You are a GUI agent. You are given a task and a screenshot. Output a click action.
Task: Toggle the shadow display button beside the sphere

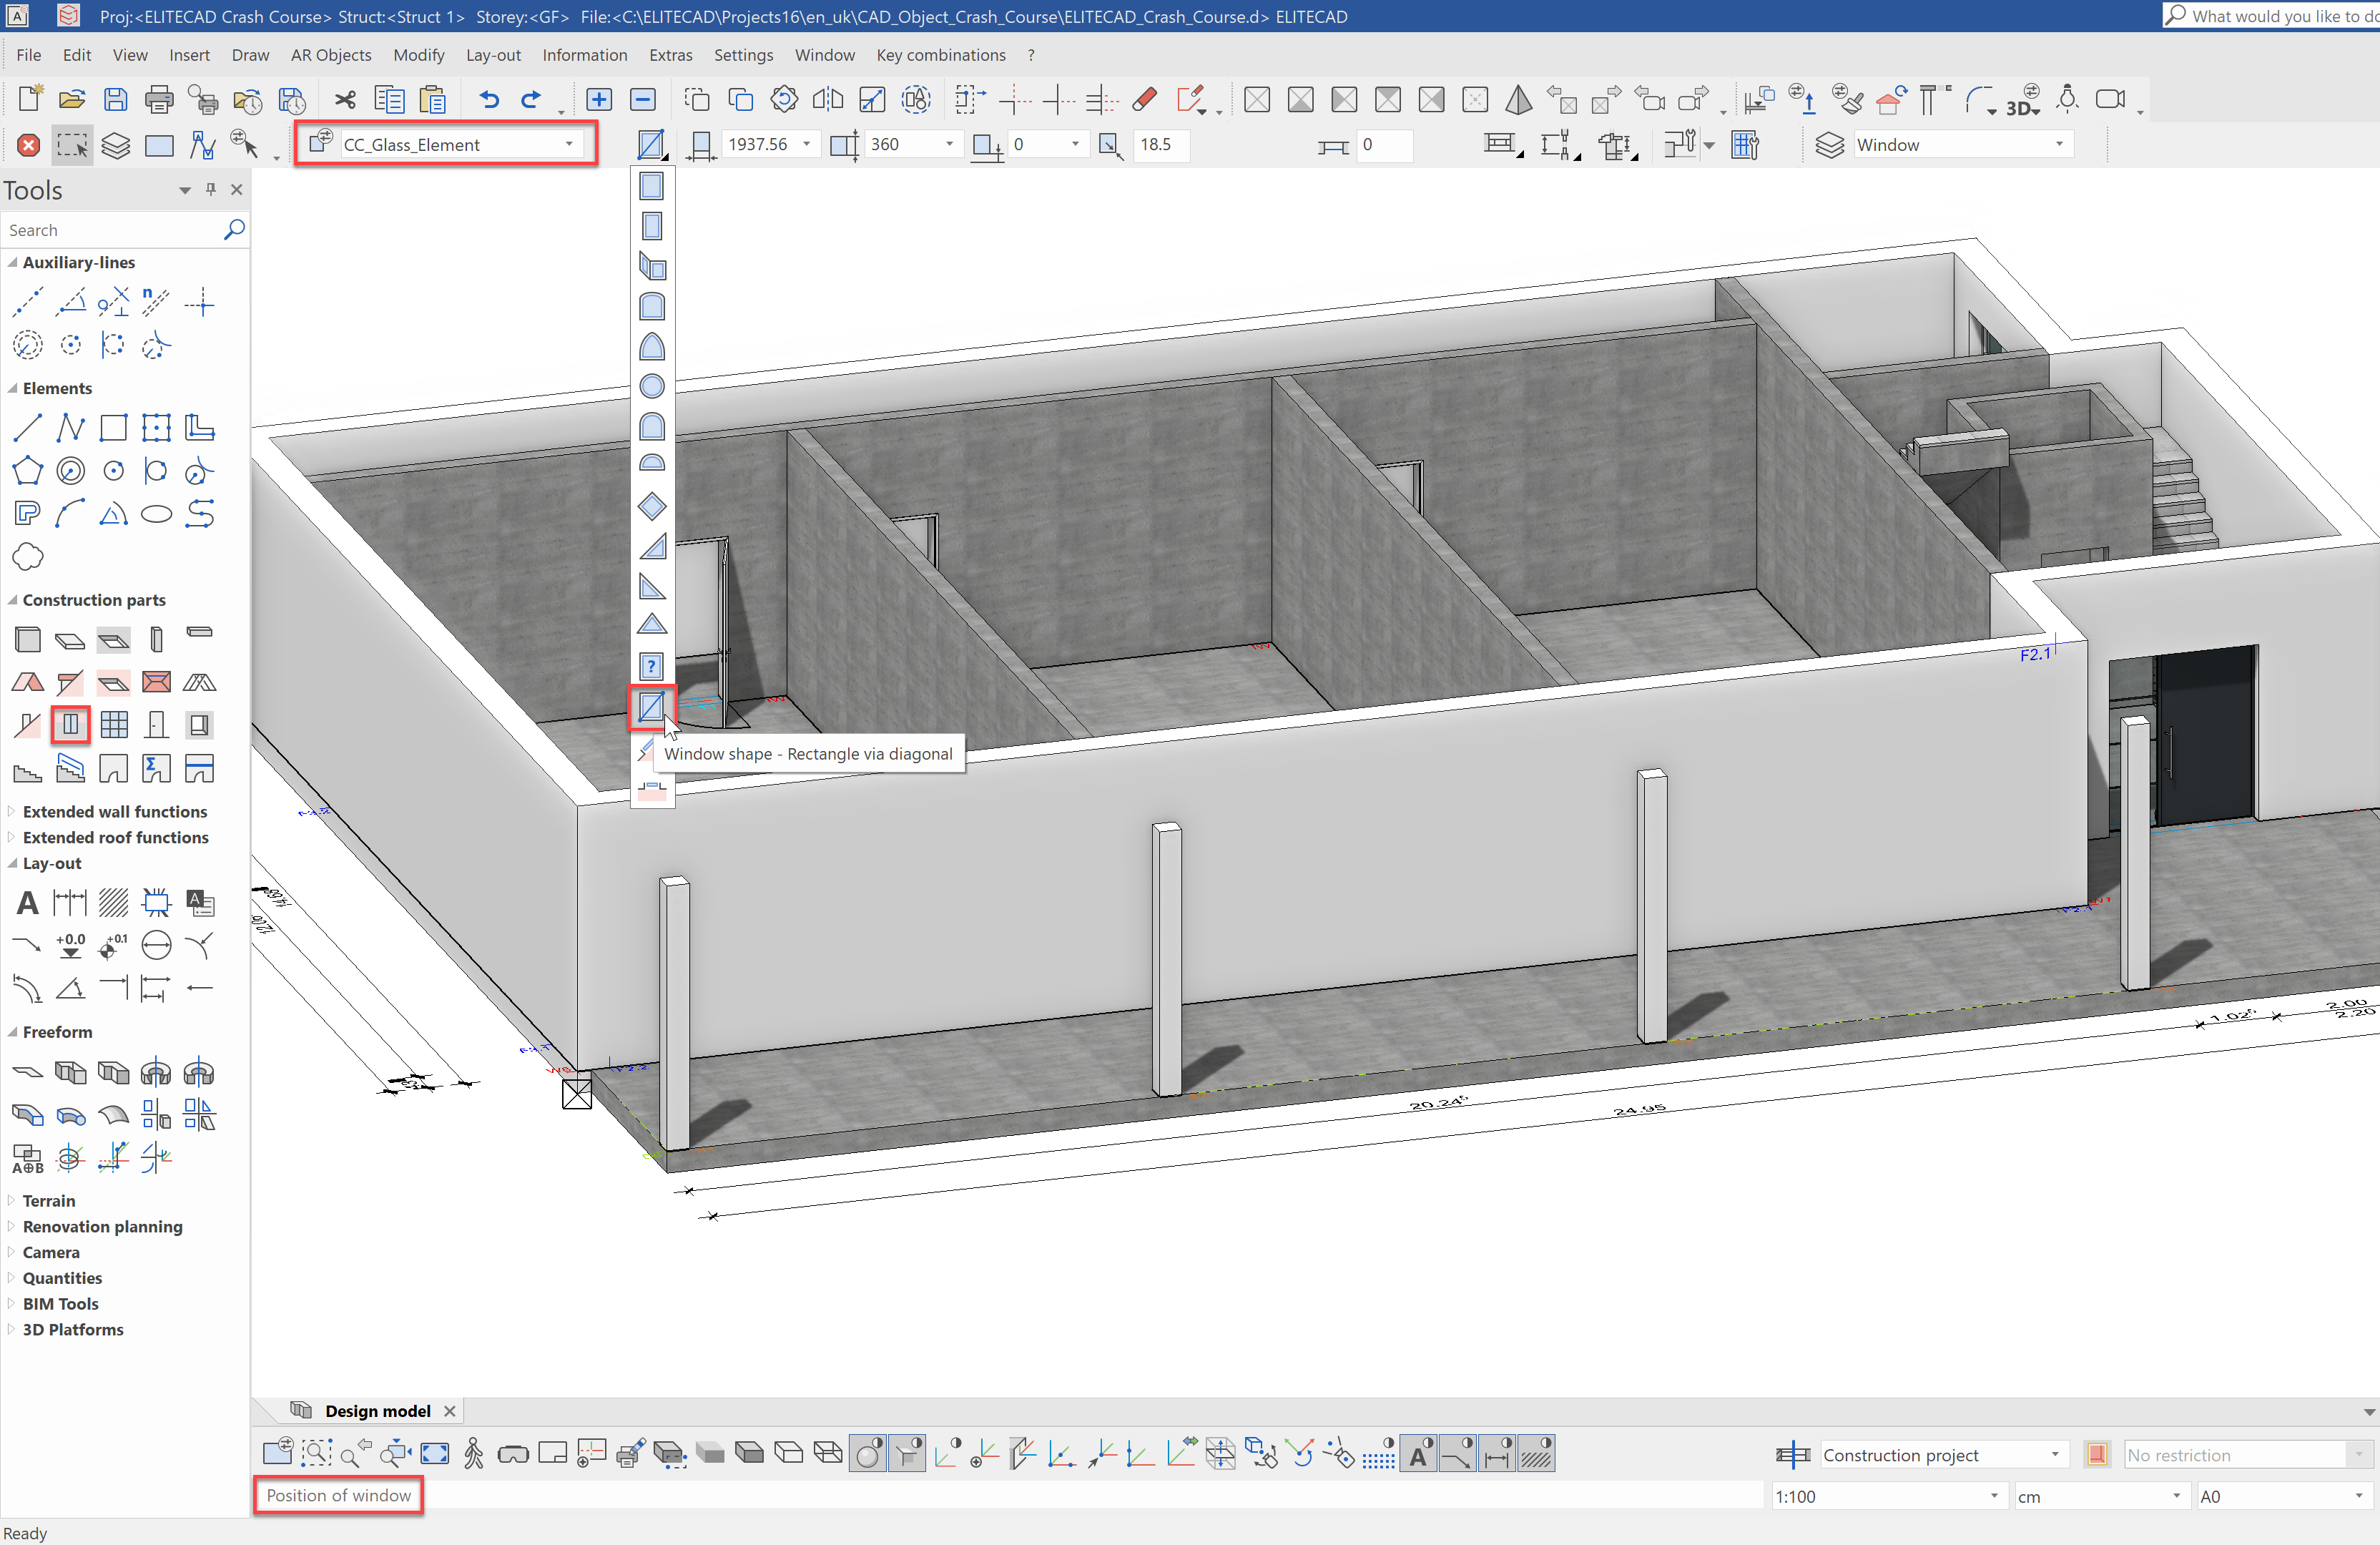pos(908,1454)
